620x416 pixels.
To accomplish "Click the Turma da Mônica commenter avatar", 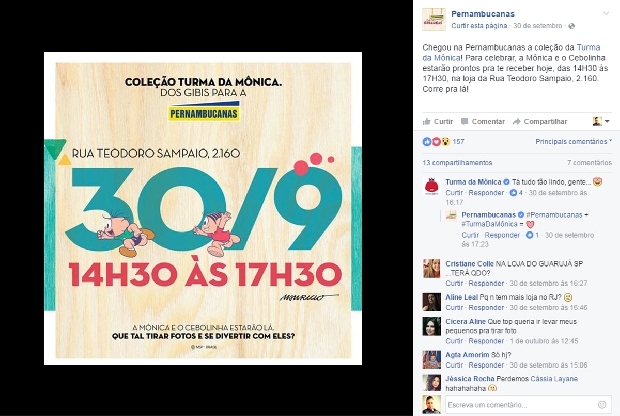I will pos(431,187).
